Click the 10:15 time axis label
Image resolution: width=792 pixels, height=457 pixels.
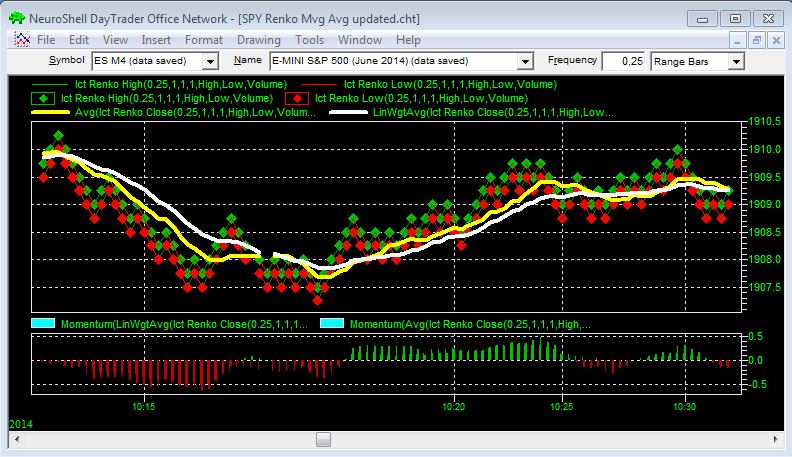pyautogui.click(x=144, y=407)
